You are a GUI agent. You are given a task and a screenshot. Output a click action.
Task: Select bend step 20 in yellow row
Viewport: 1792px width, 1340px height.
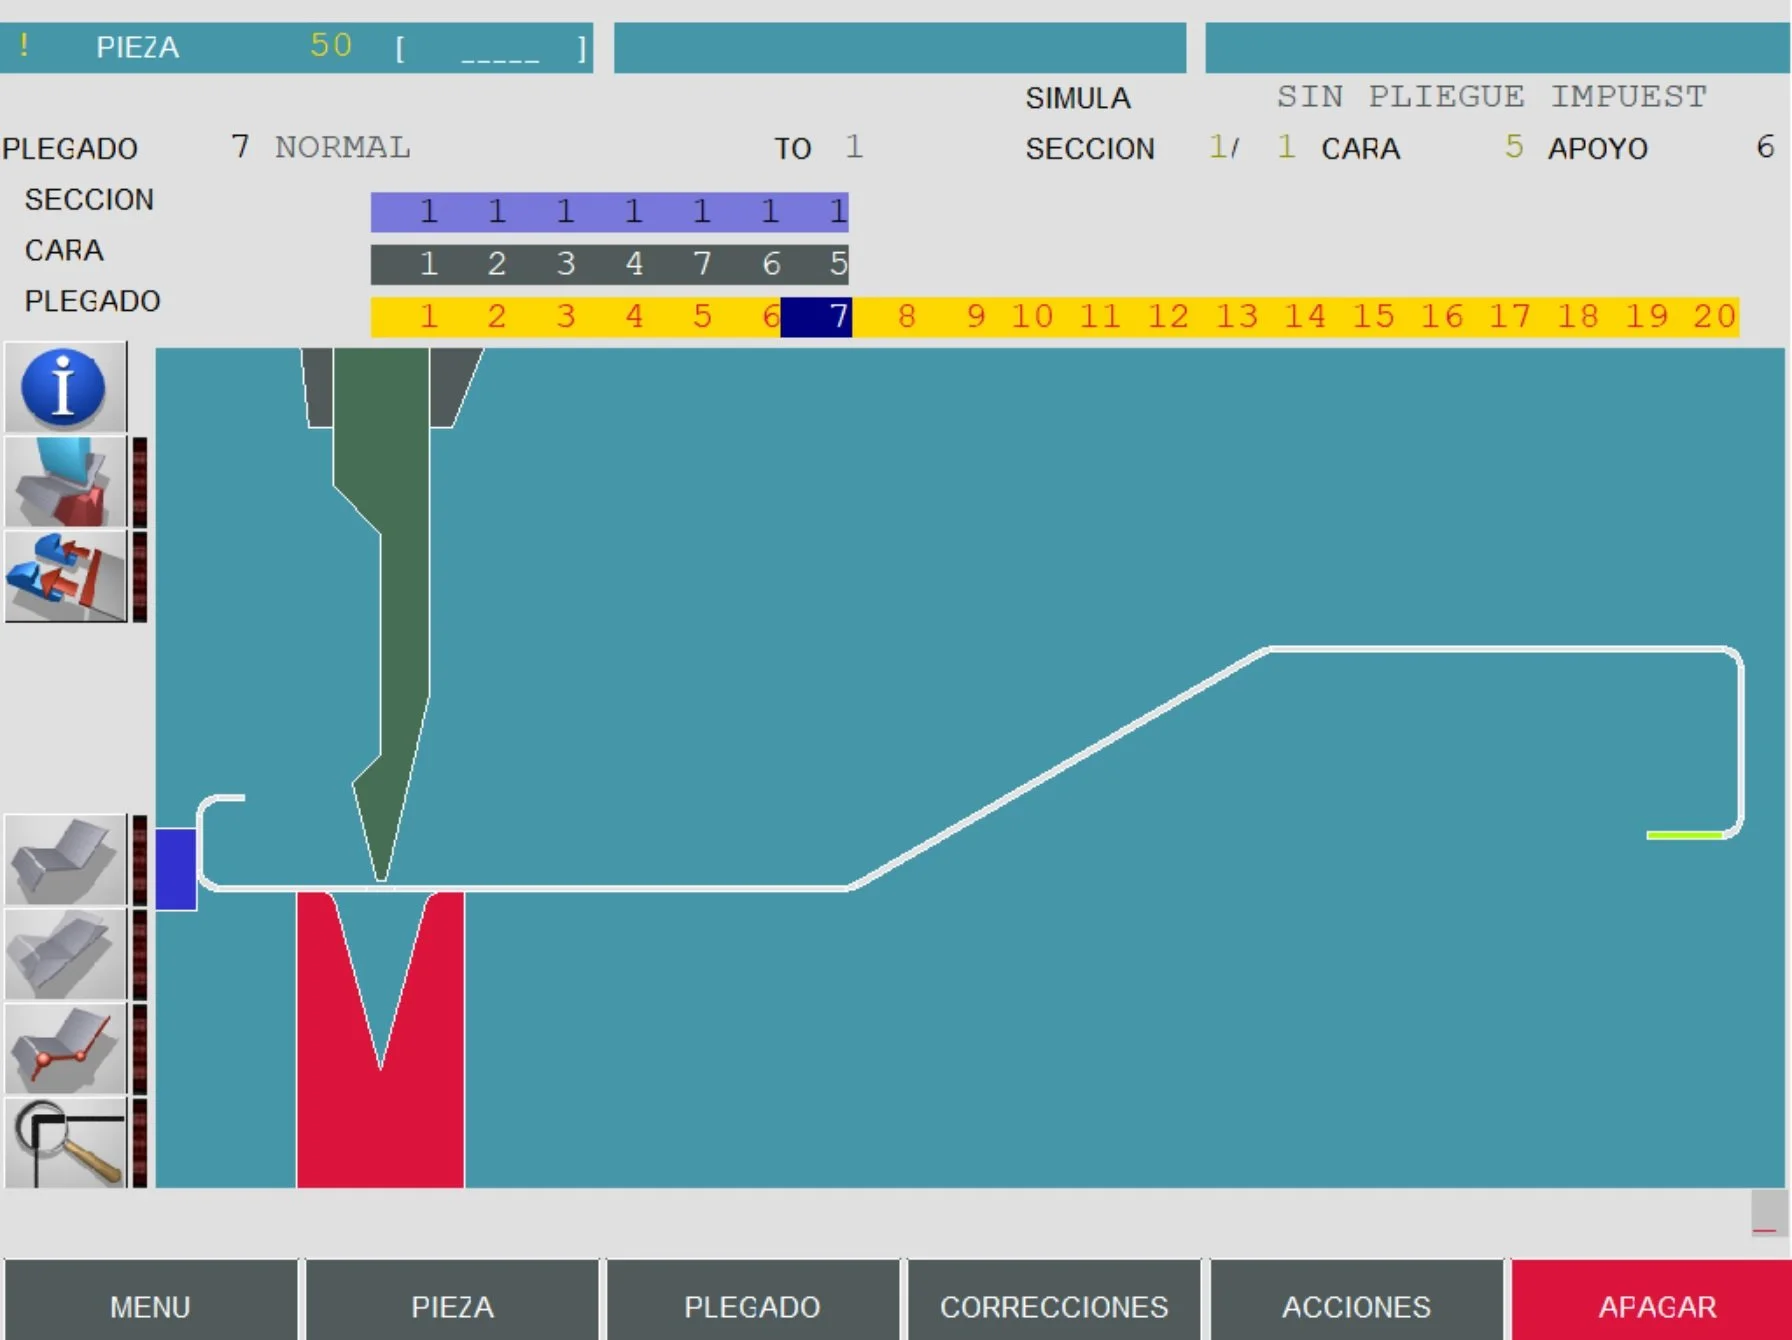pyautogui.click(x=1714, y=317)
